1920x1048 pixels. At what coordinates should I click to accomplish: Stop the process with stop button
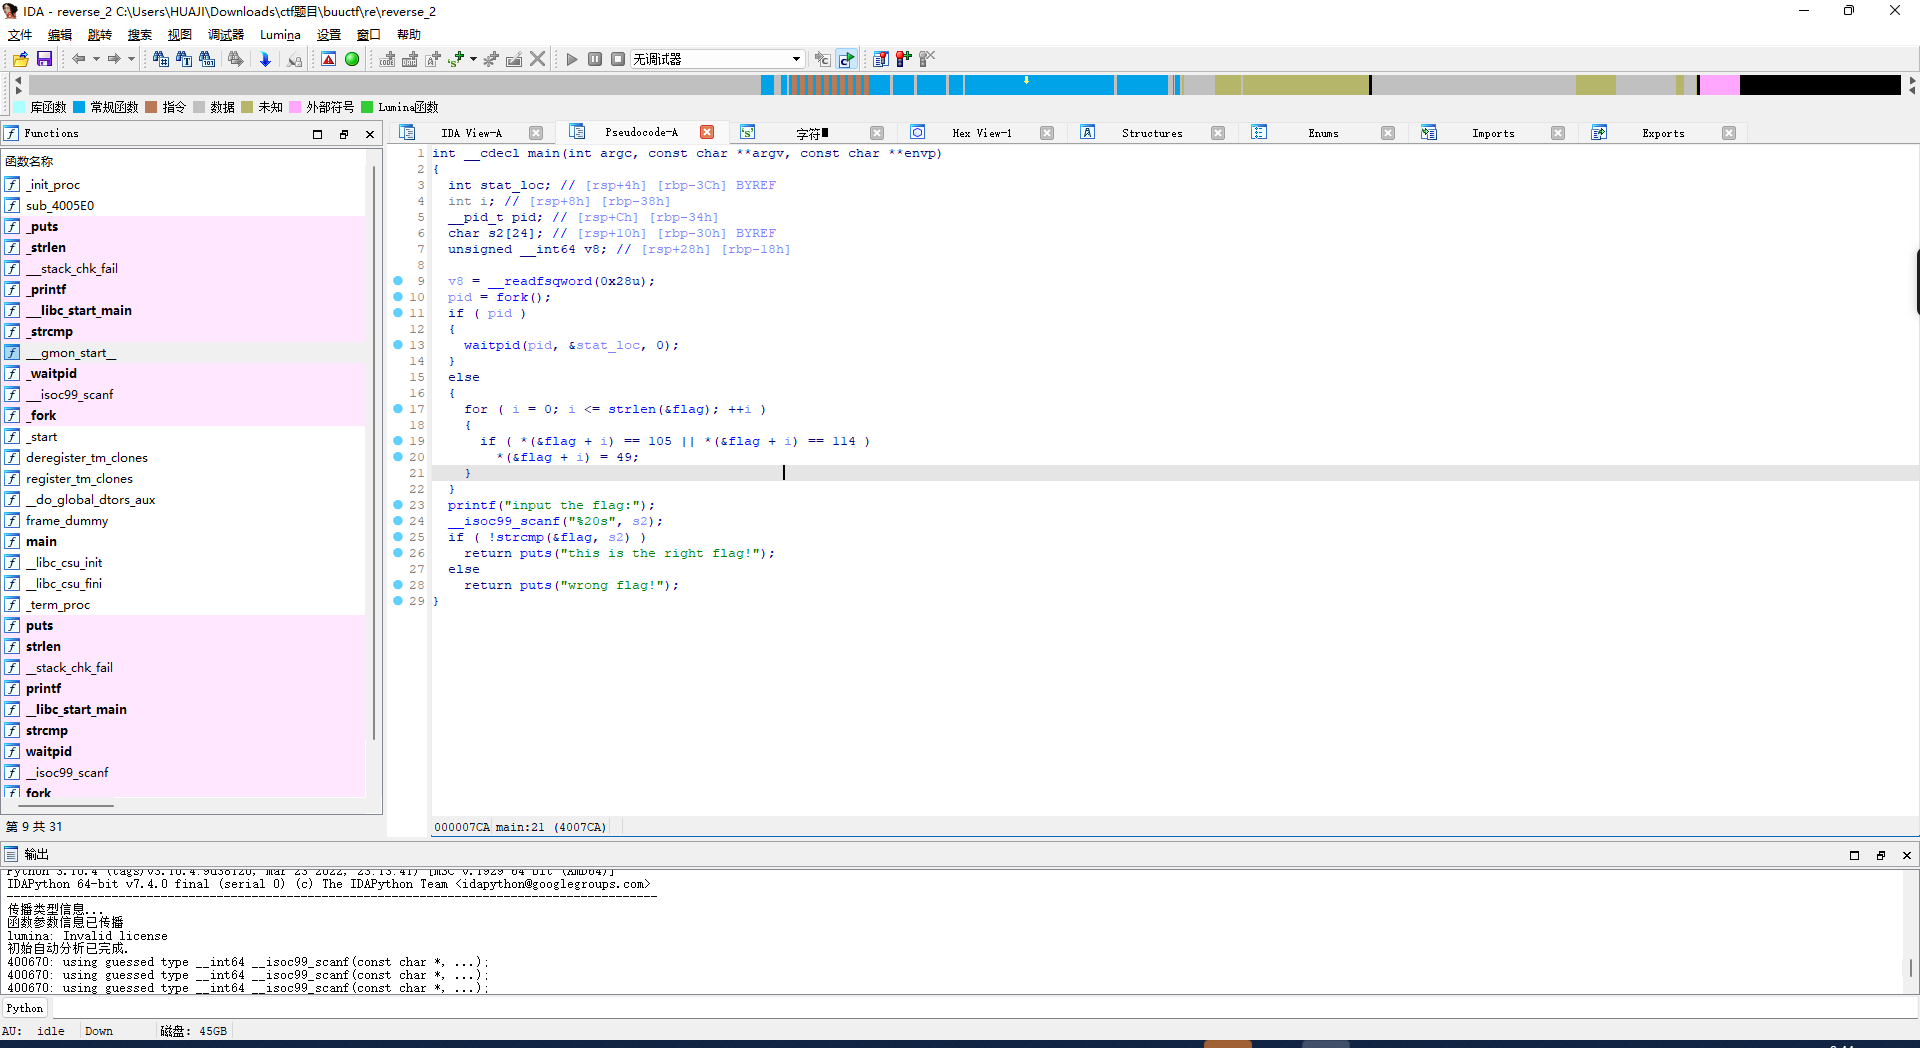(x=618, y=59)
